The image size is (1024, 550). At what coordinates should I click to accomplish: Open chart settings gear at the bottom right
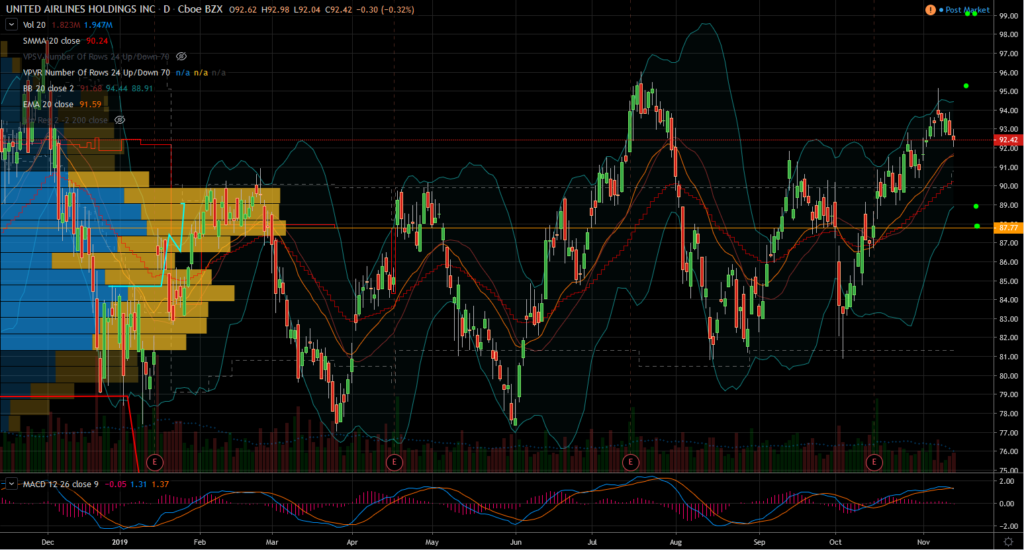(1009, 542)
